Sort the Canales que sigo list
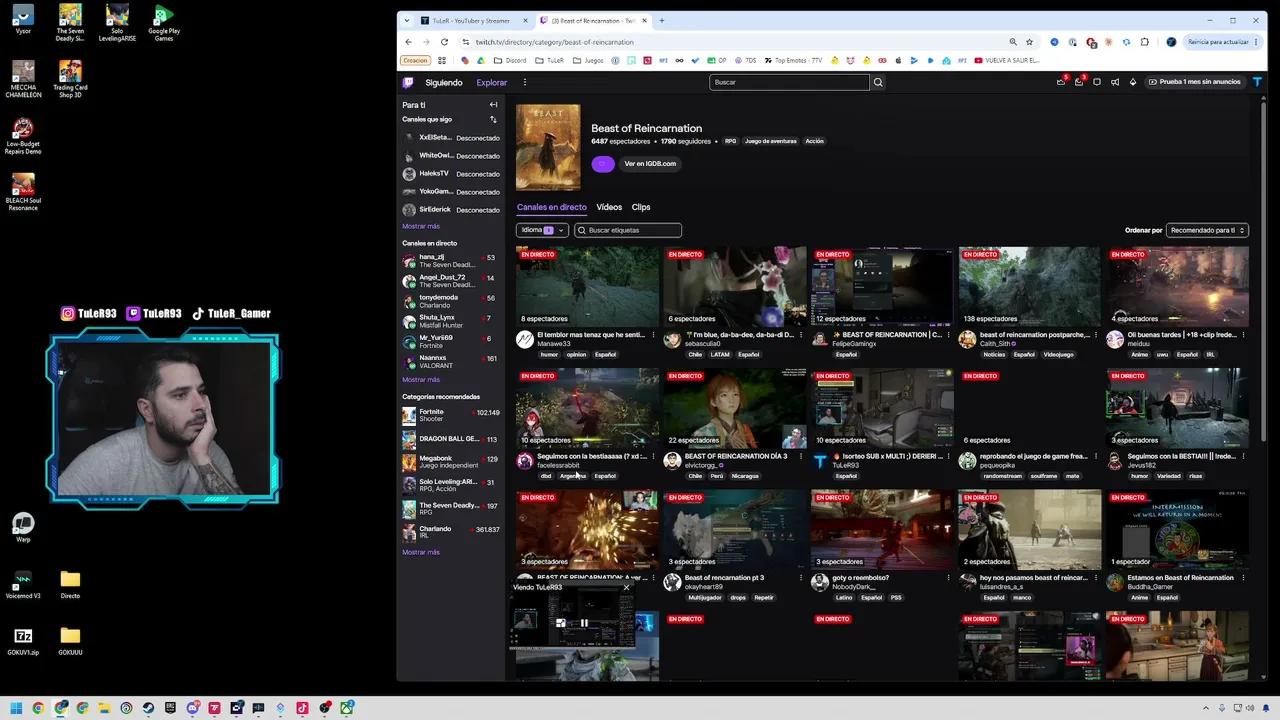The width and height of the screenshot is (1280, 720). point(493,119)
